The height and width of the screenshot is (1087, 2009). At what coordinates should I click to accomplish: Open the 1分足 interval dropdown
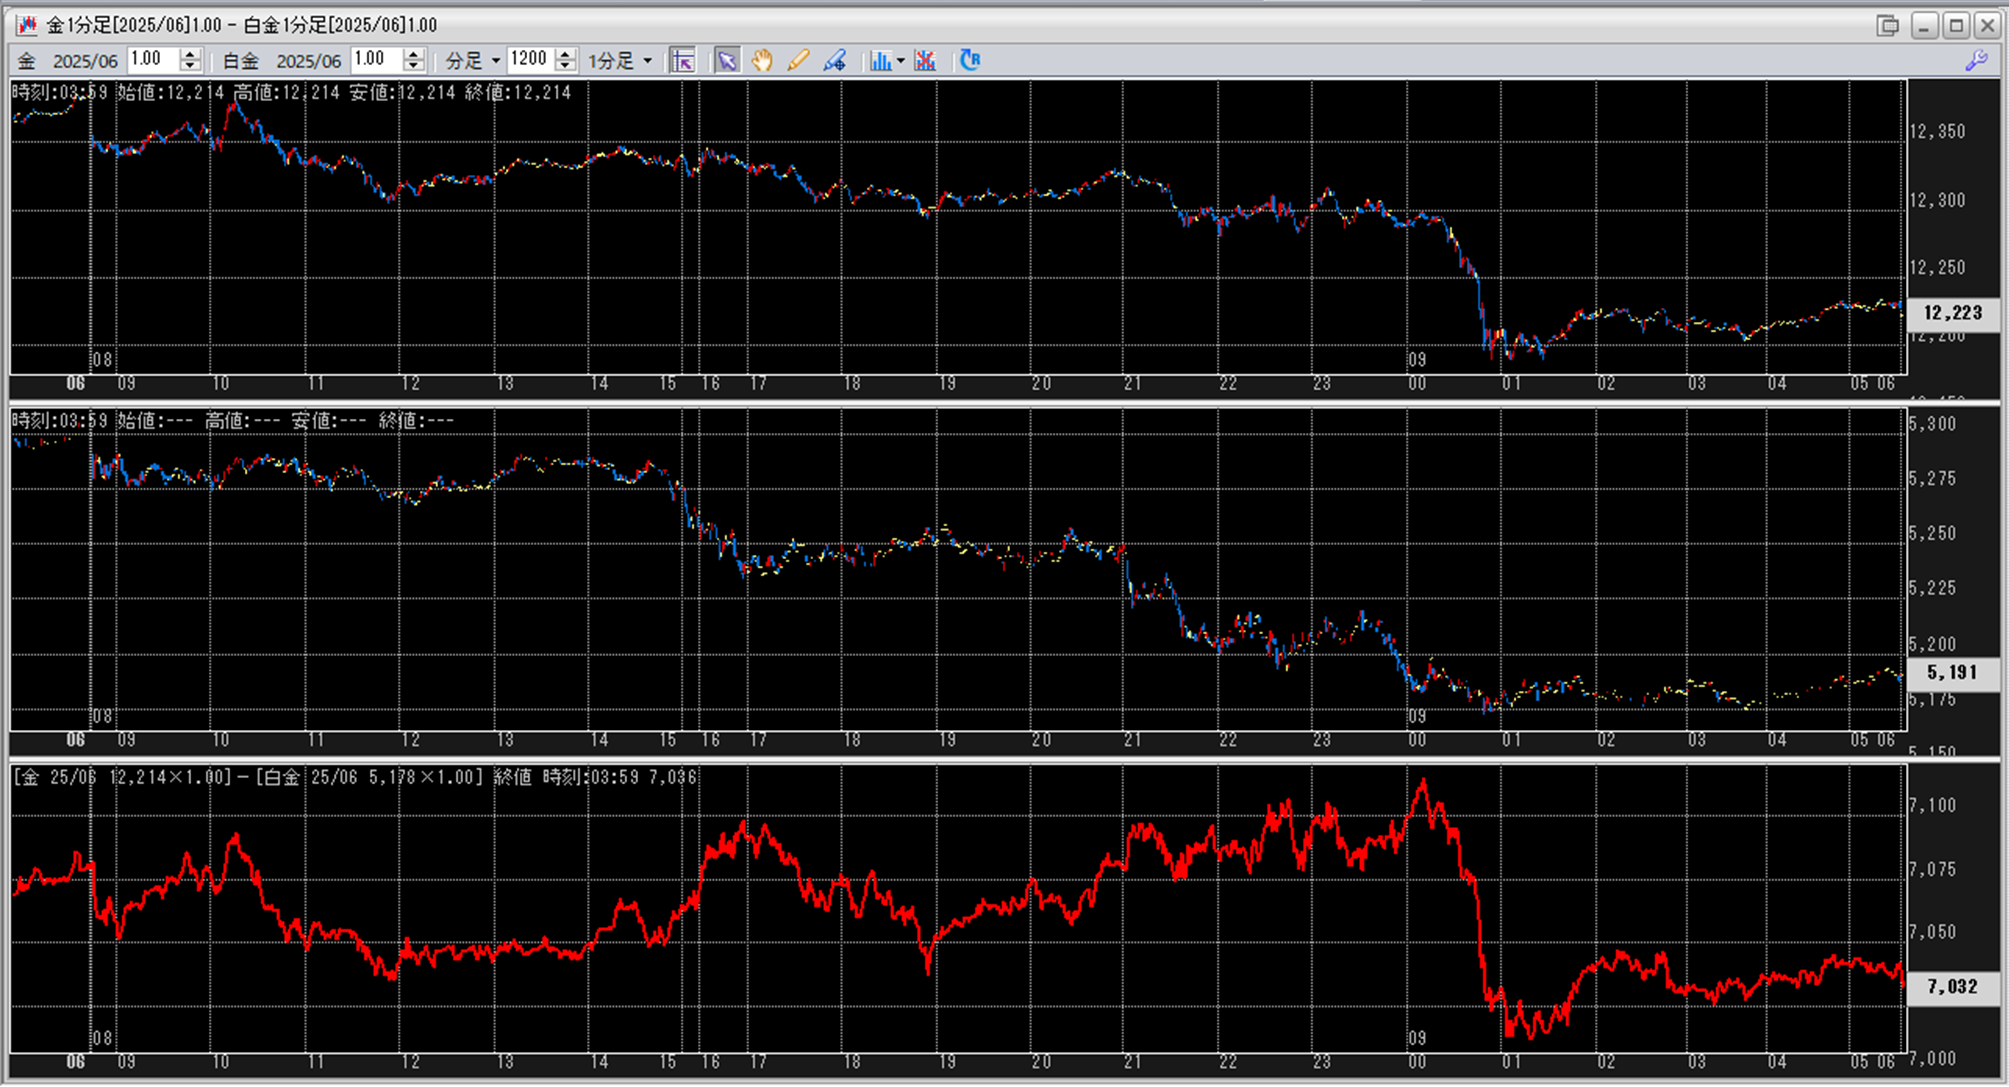coord(647,61)
